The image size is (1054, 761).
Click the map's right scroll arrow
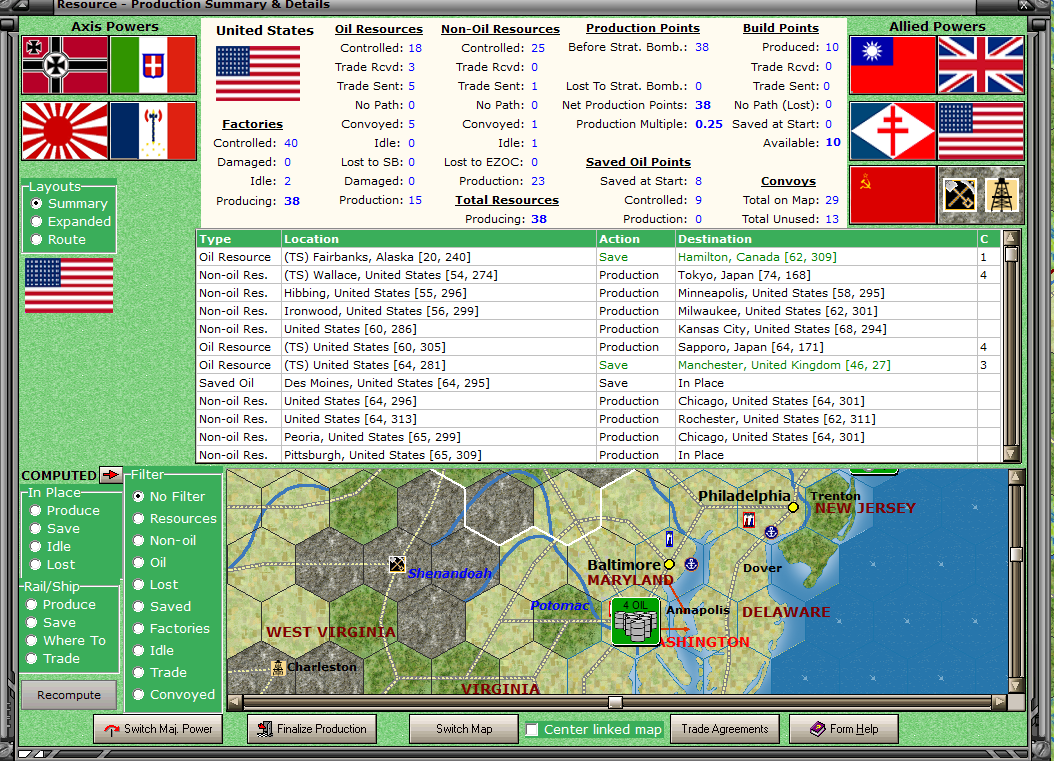pos(1000,703)
